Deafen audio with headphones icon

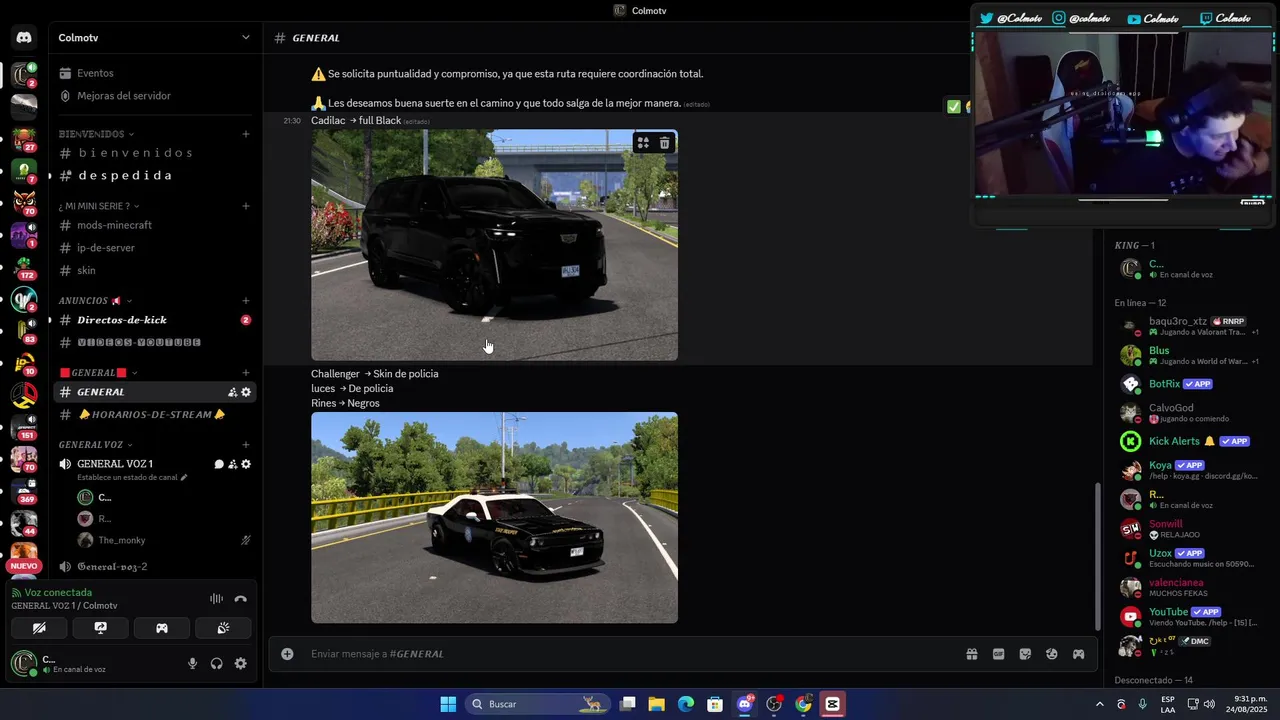click(x=216, y=663)
